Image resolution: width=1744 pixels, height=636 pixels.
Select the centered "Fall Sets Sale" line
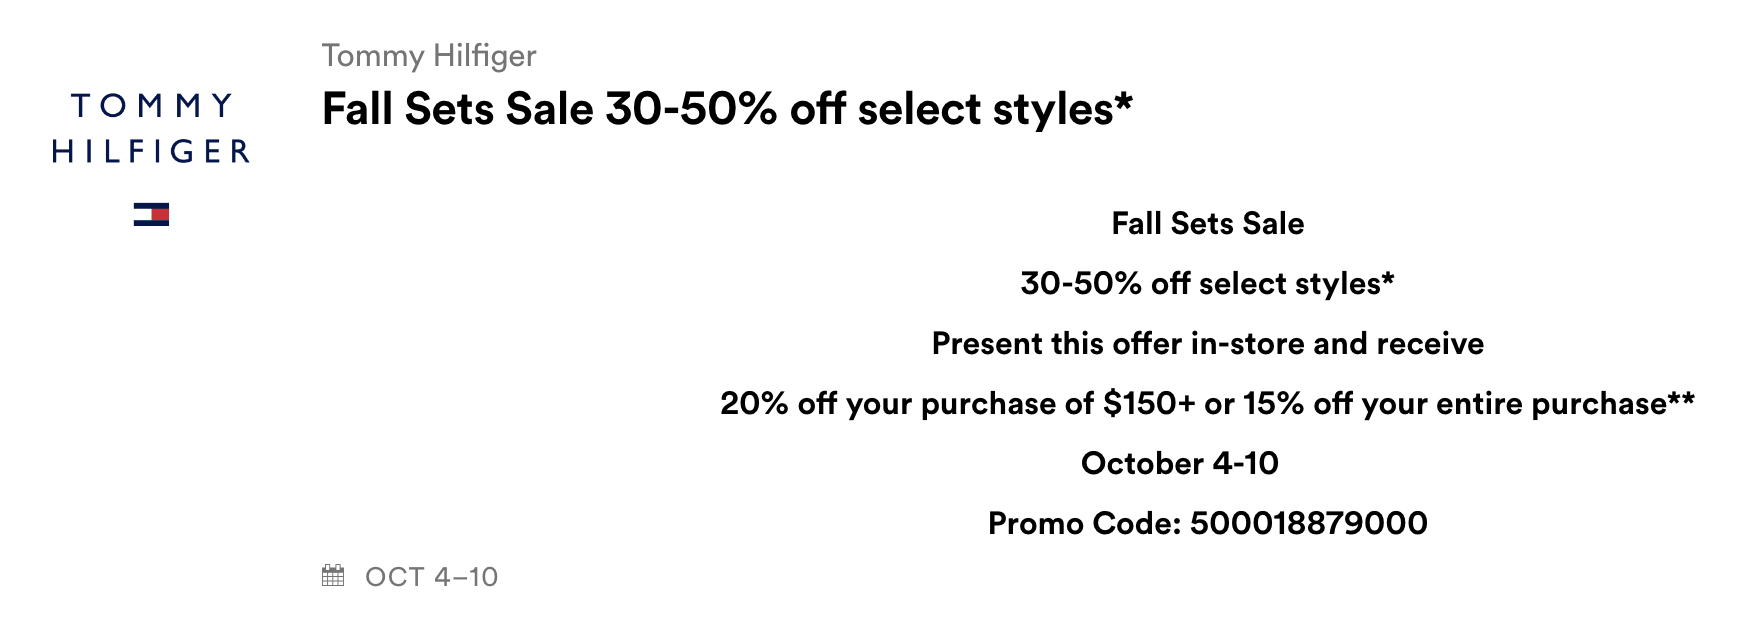pos(1207,223)
